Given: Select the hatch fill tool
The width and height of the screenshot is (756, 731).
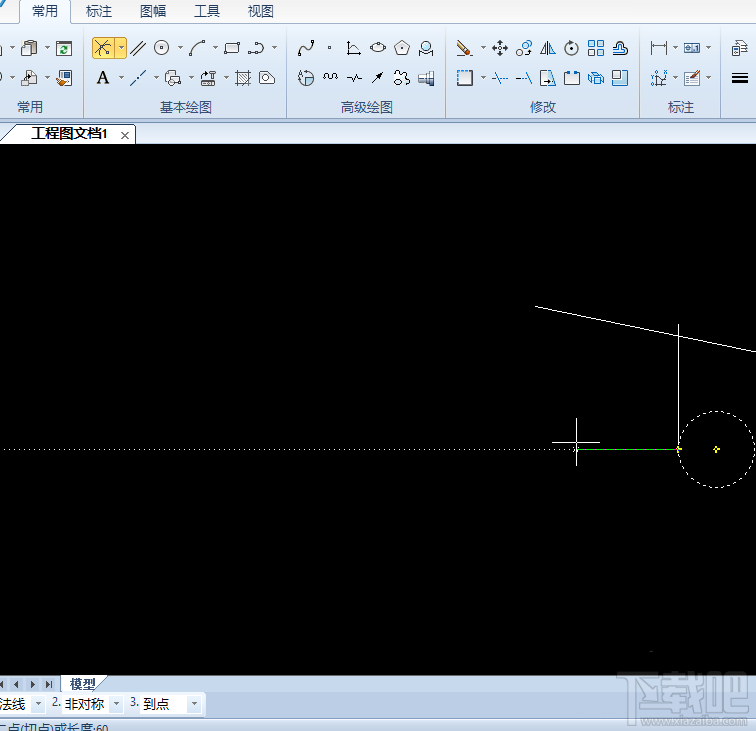Looking at the screenshot, I should coord(243,78).
